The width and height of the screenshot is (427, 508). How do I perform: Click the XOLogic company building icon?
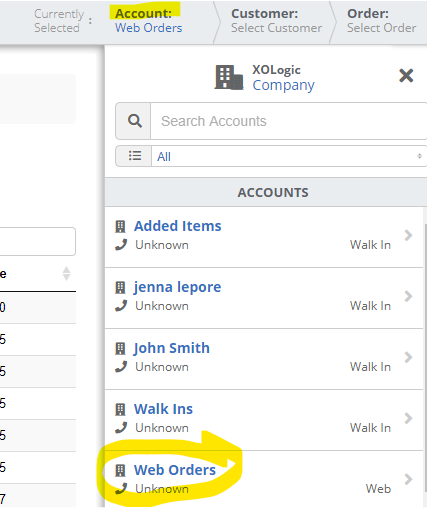tap(229, 77)
